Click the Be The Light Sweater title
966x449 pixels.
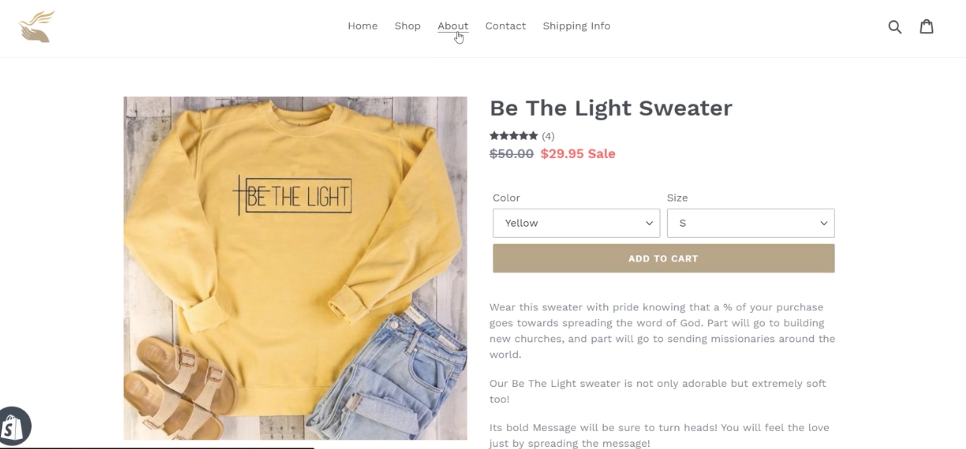click(x=610, y=108)
